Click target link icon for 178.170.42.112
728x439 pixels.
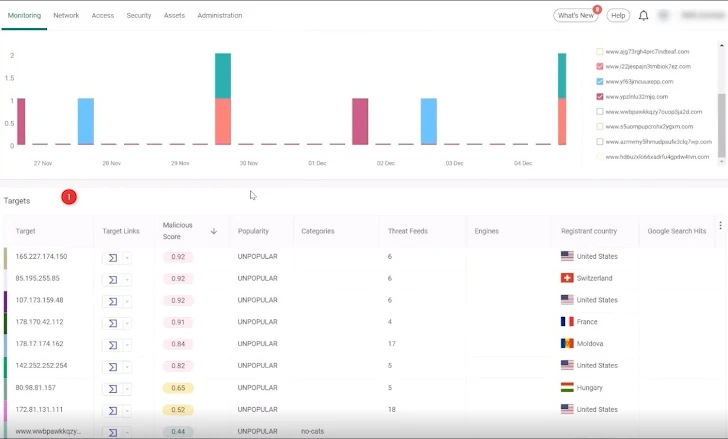click(113, 322)
